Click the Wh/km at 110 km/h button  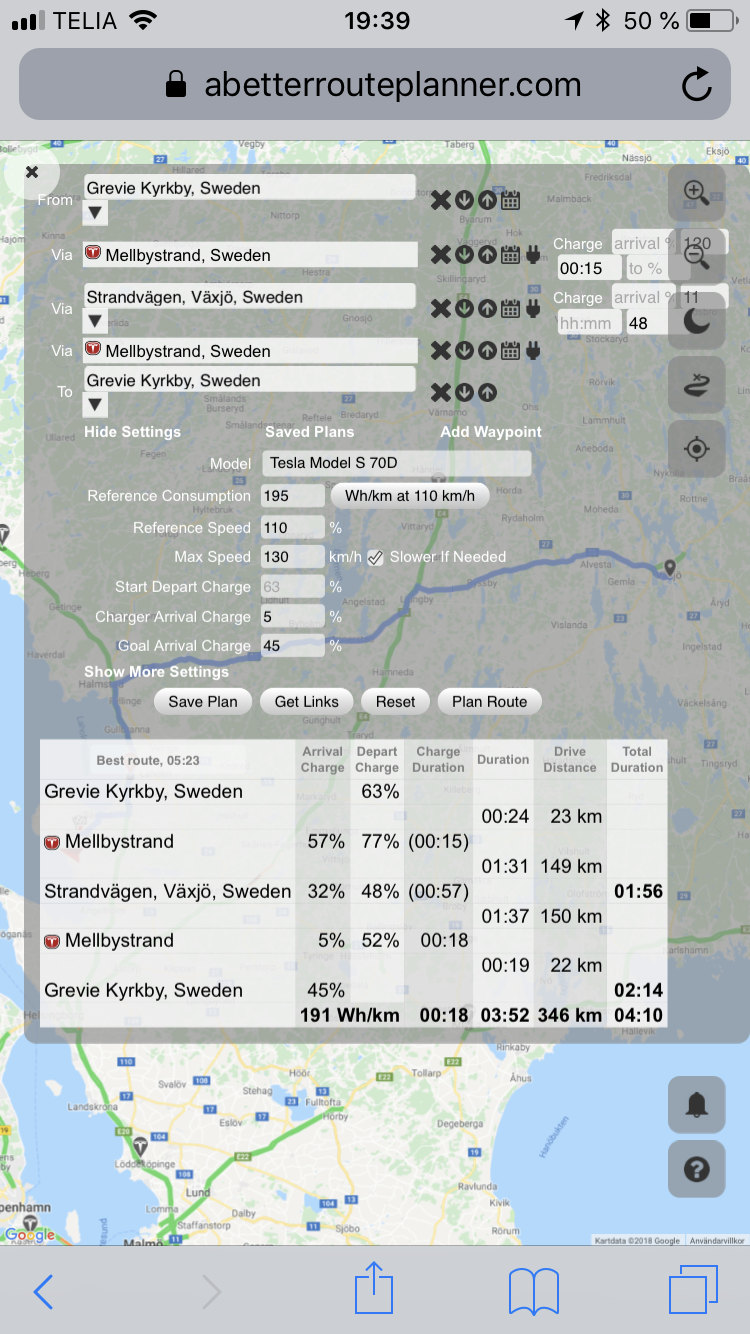pyautogui.click(x=410, y=496)
